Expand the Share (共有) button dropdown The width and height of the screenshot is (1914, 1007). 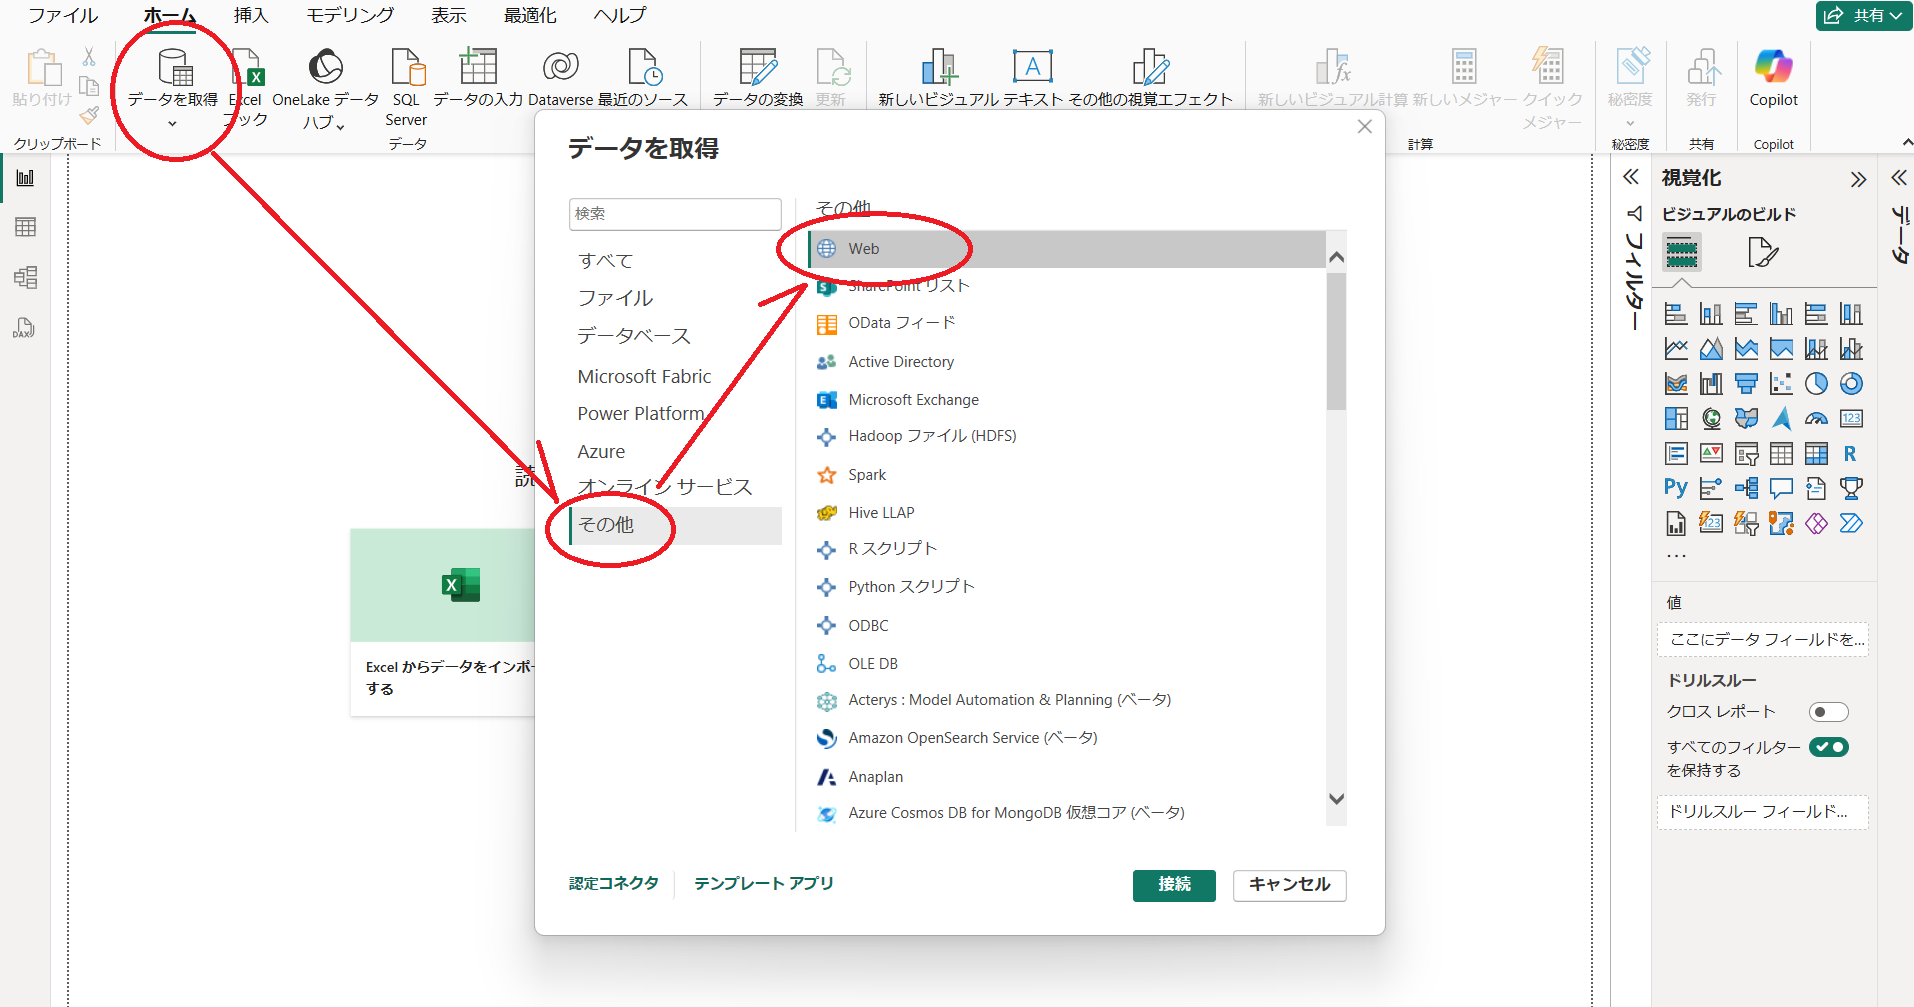point(1897,15)
